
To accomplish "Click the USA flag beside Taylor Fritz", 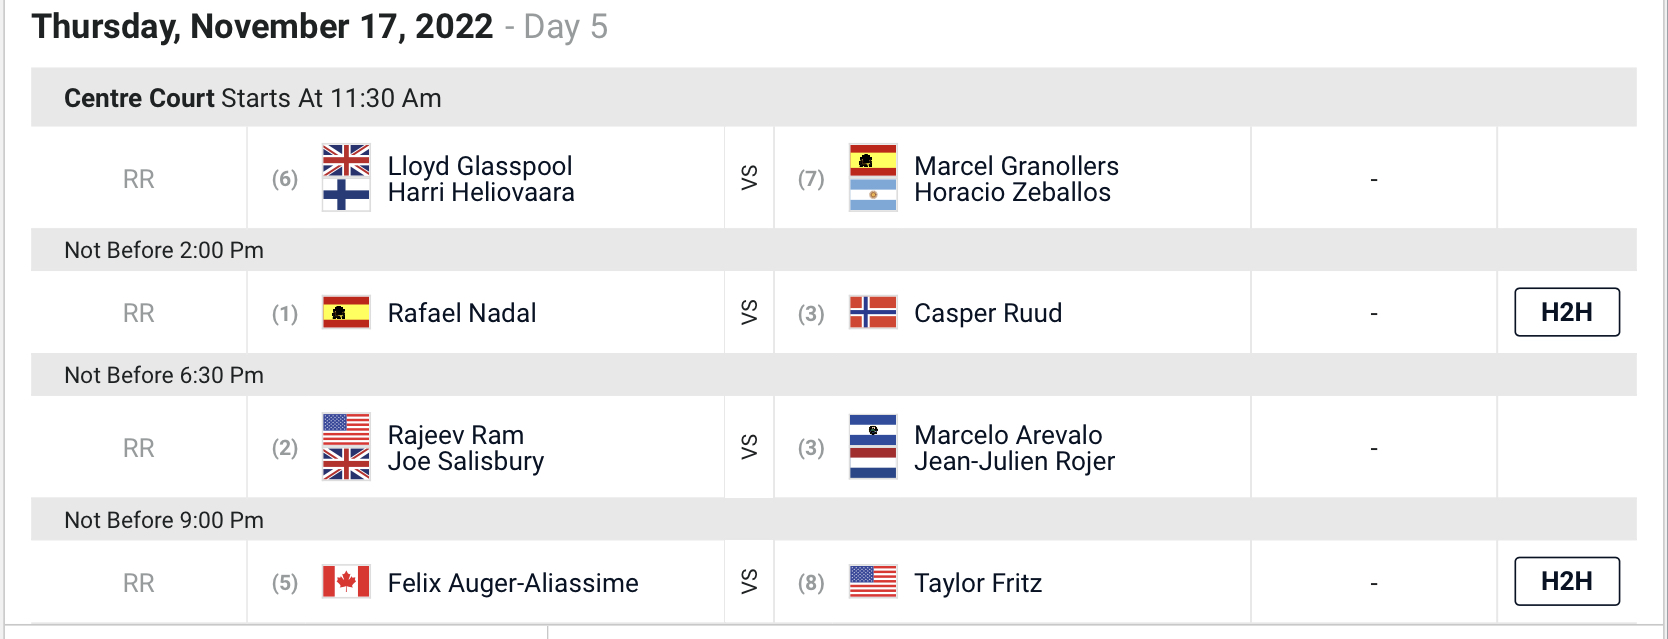I will point(872,582).
